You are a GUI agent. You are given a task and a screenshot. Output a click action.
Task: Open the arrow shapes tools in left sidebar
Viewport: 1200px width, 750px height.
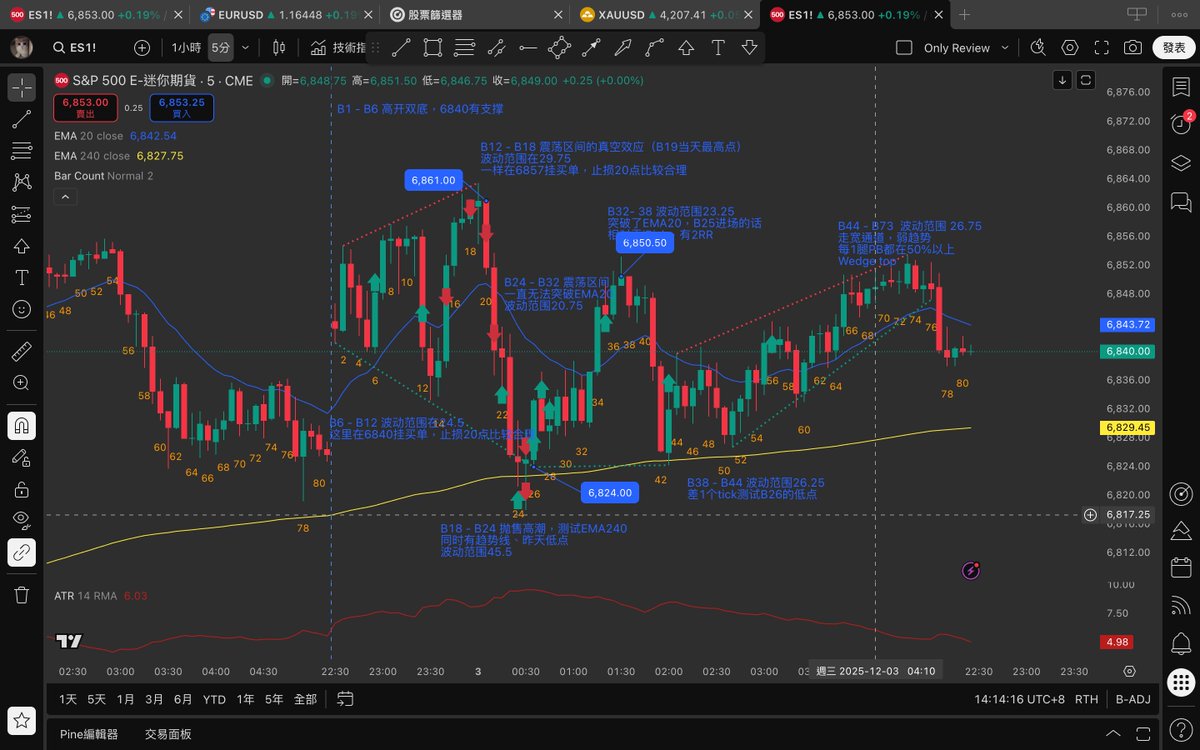coord(21,246)
